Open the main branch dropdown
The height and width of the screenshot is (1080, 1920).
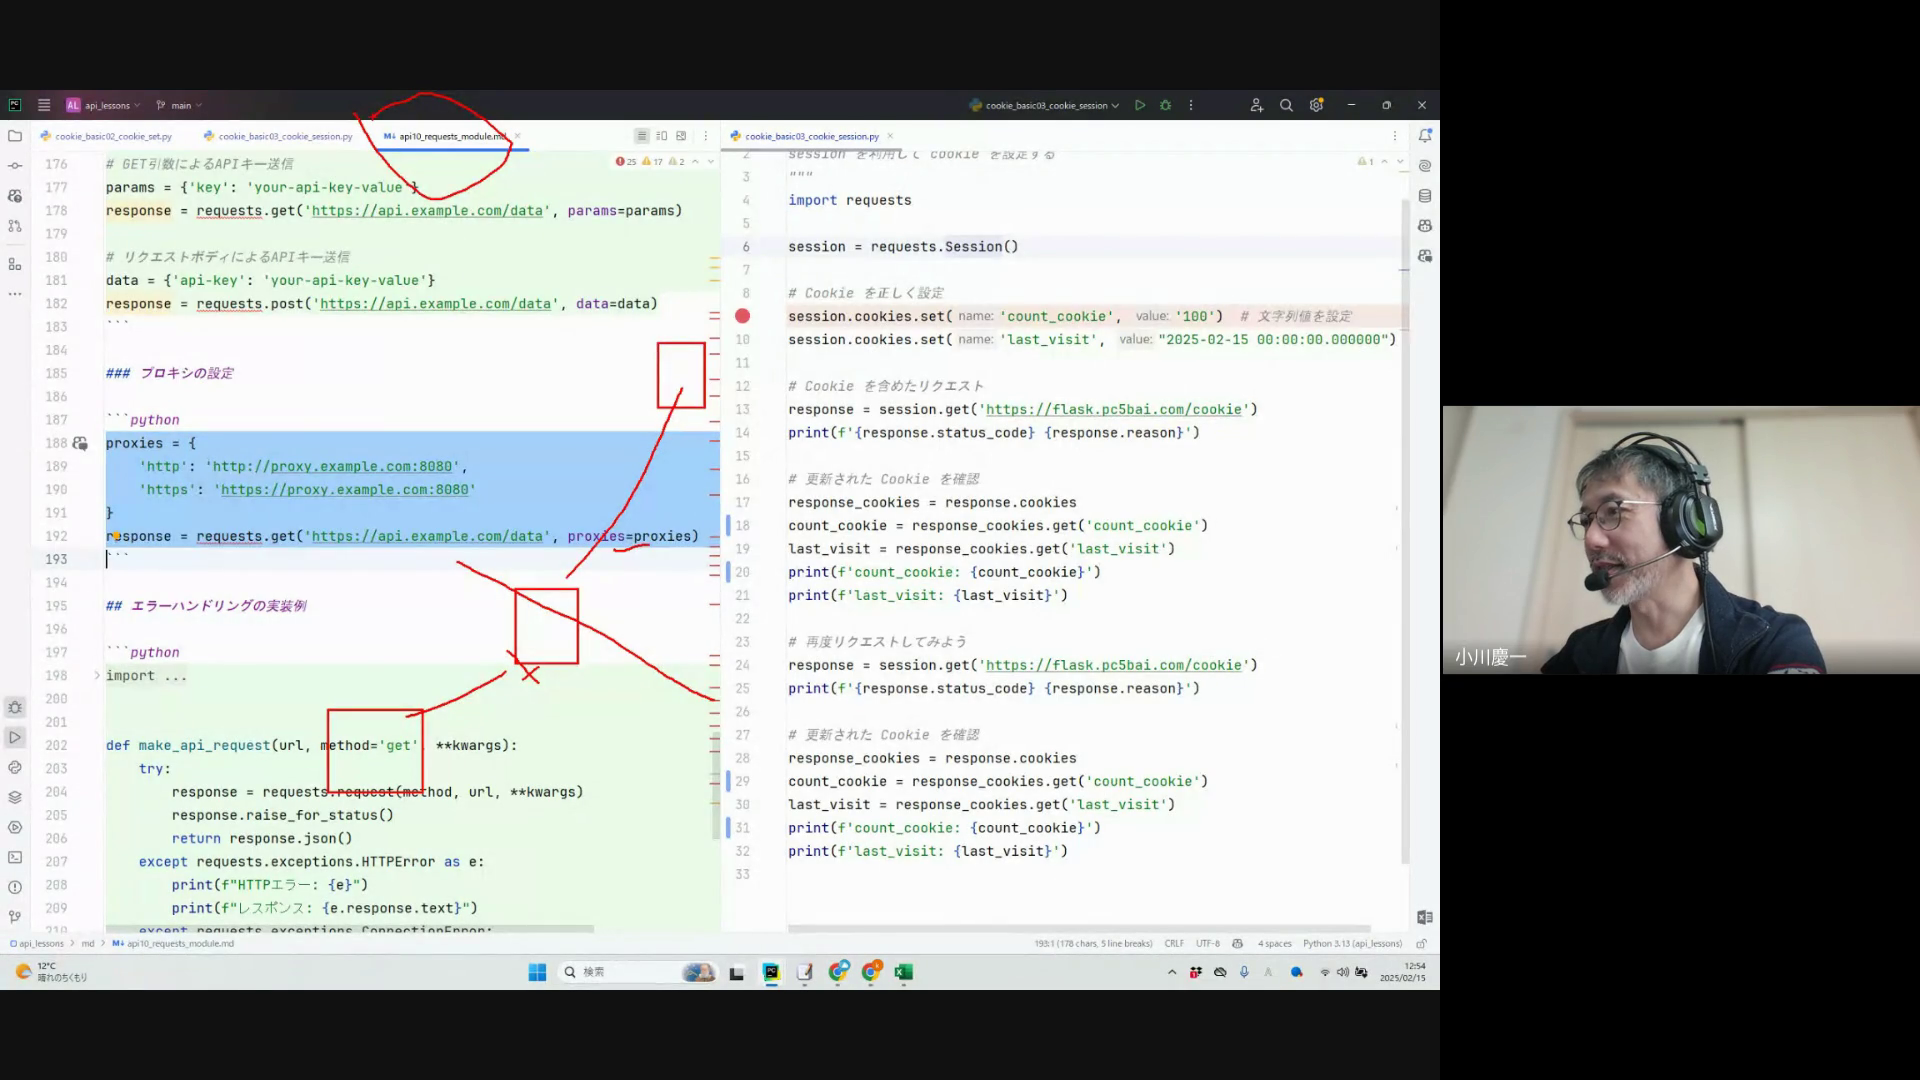(x=180, y=105)
